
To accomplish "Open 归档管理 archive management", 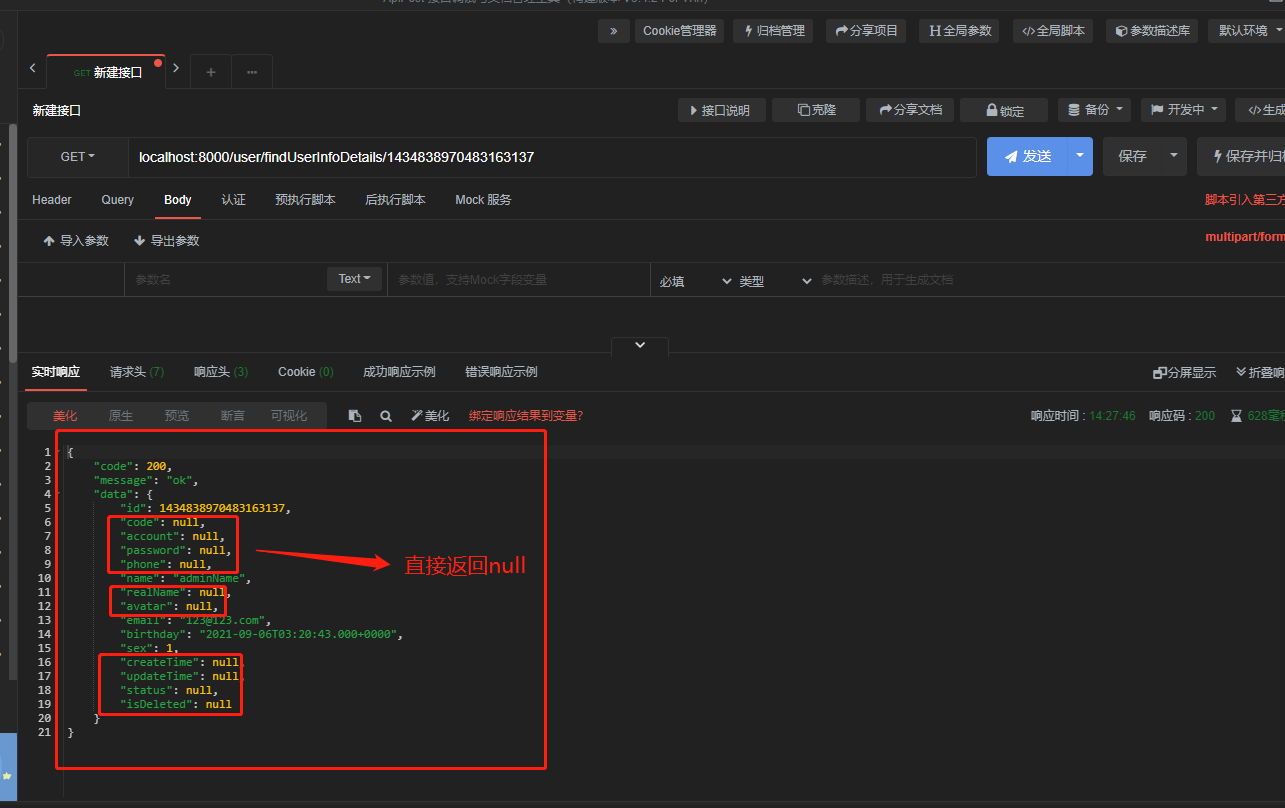I will point(773,31).
